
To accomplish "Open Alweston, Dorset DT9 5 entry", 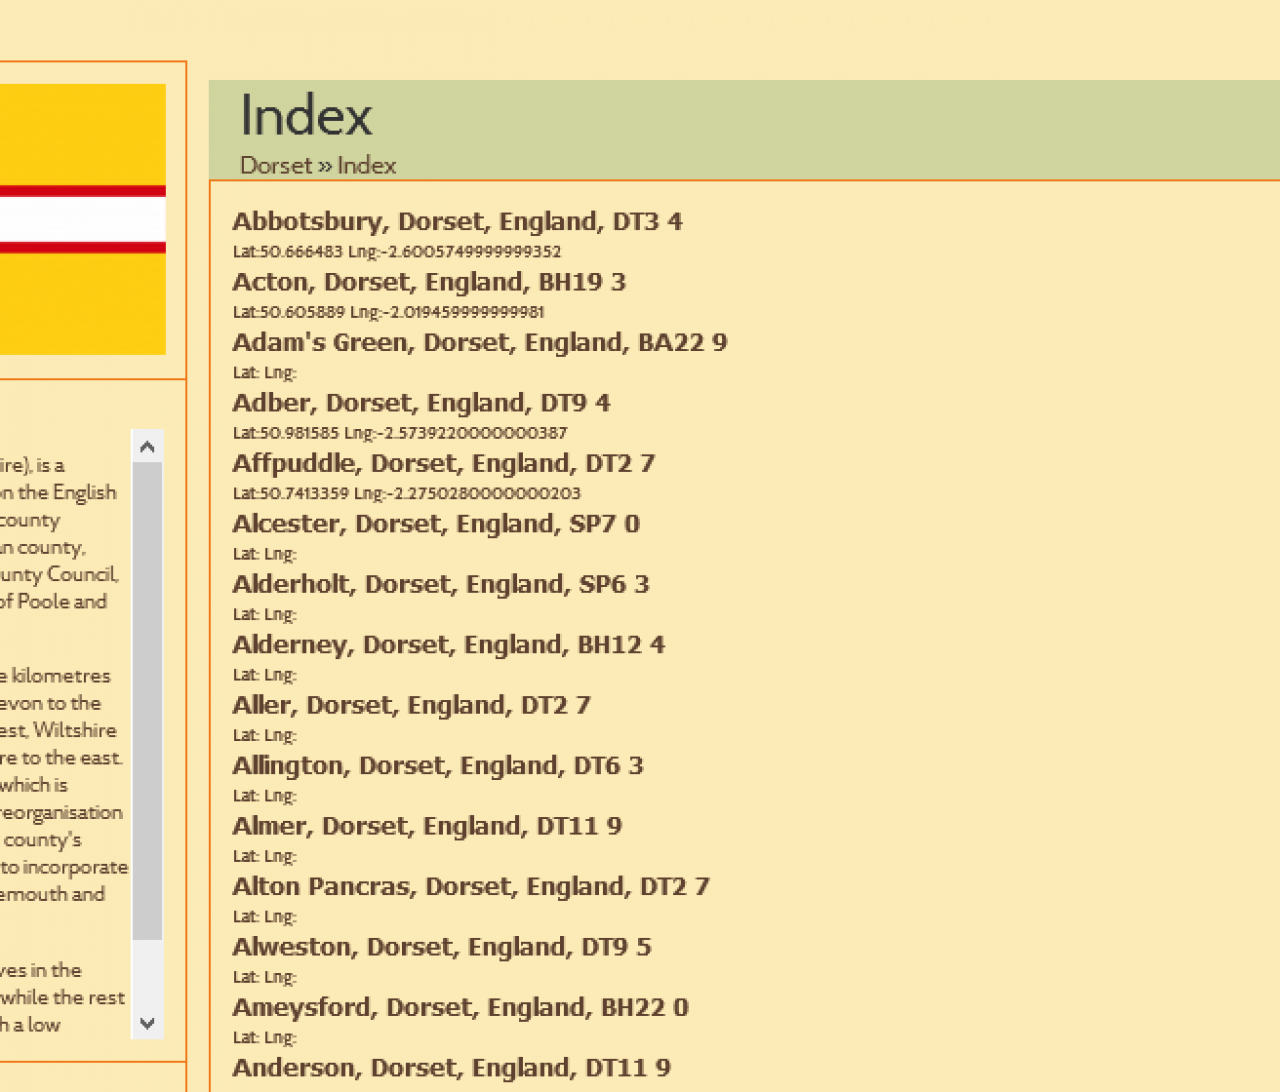I will point(441,947).
